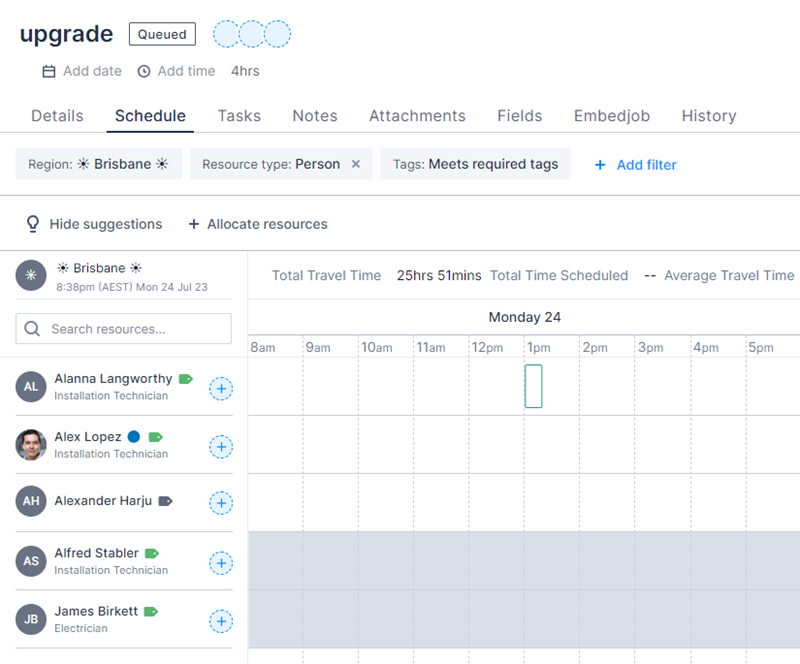Remove the Person resource type filter
800x664 pixels.
coord(355,163)
